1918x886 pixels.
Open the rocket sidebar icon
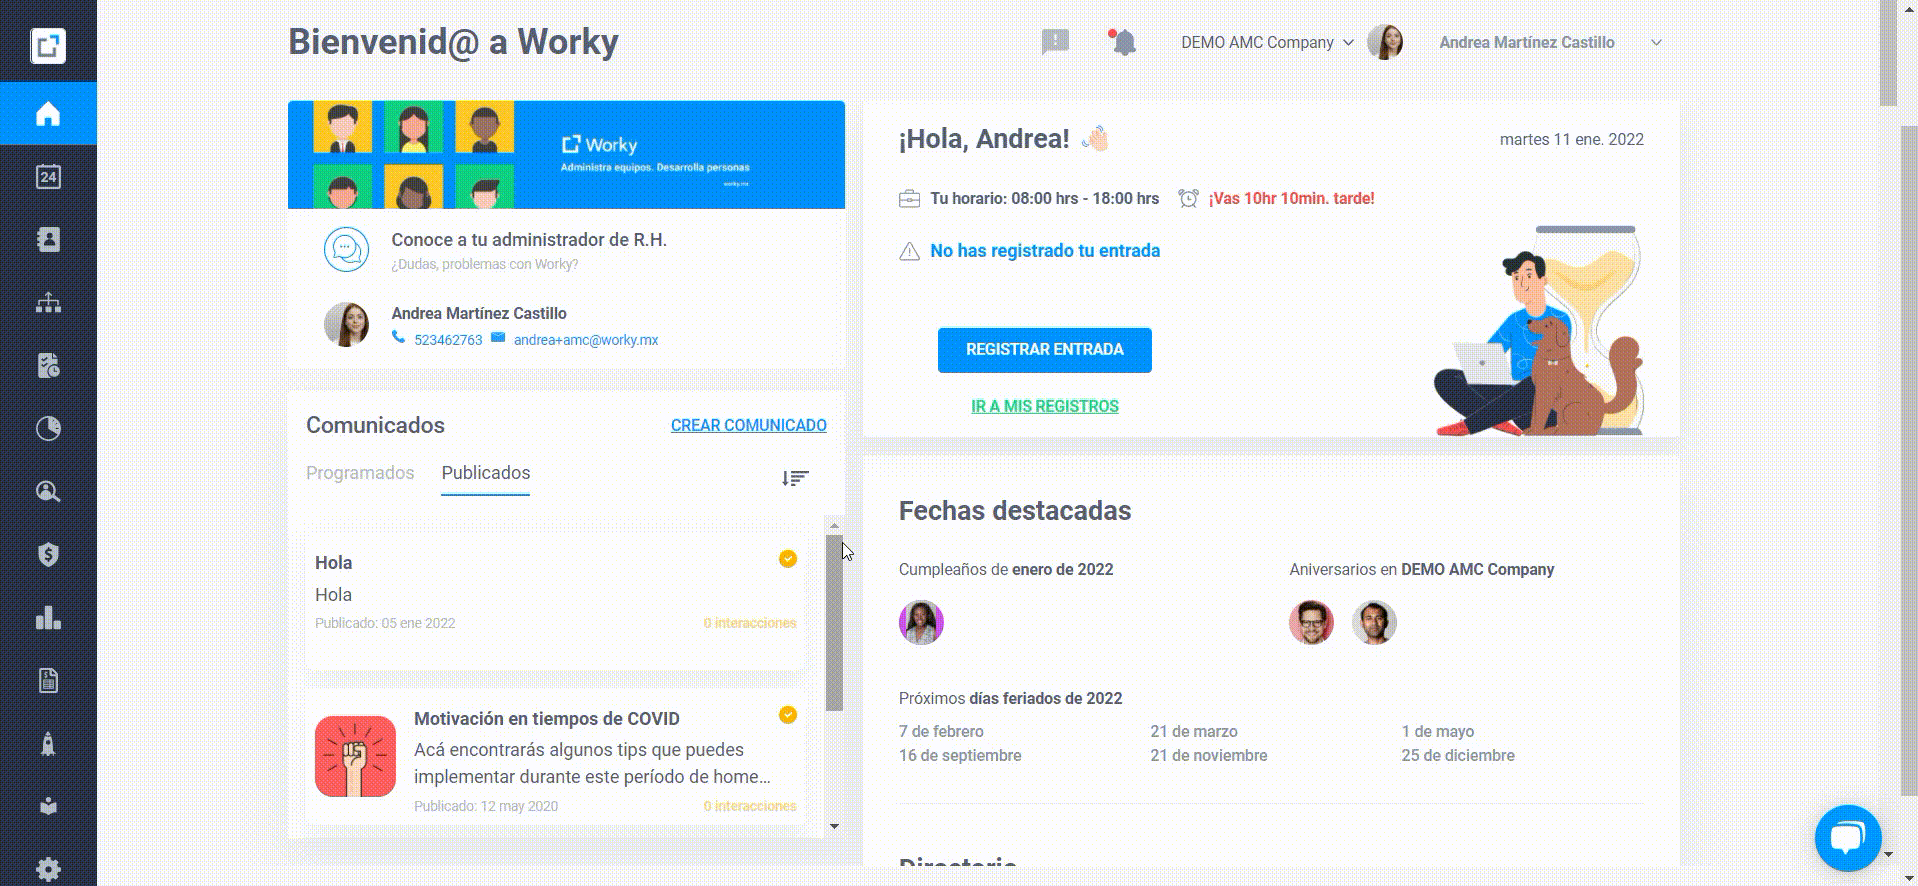tap(48, 744)
